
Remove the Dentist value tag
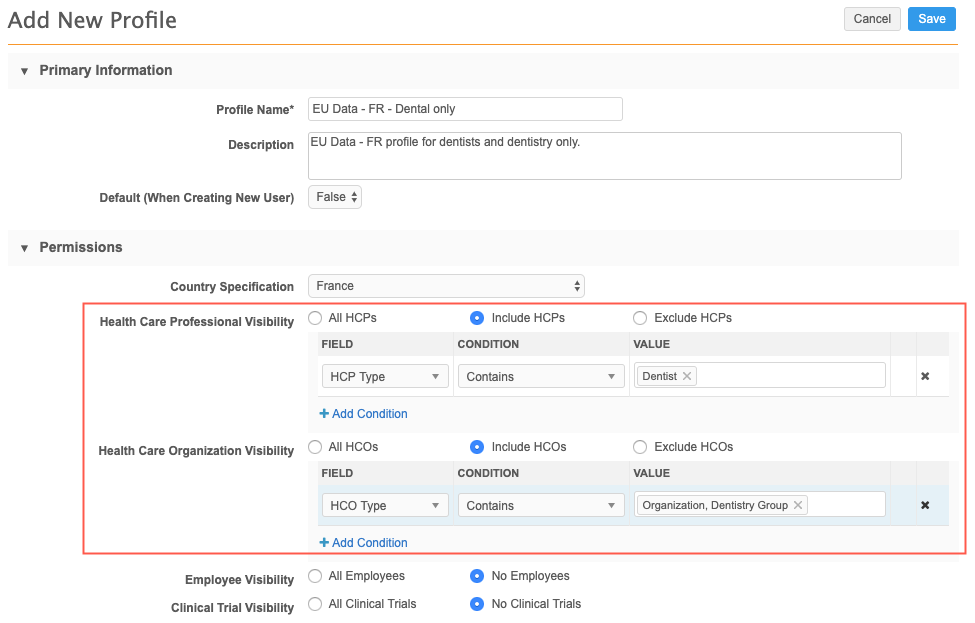[687, 377]
